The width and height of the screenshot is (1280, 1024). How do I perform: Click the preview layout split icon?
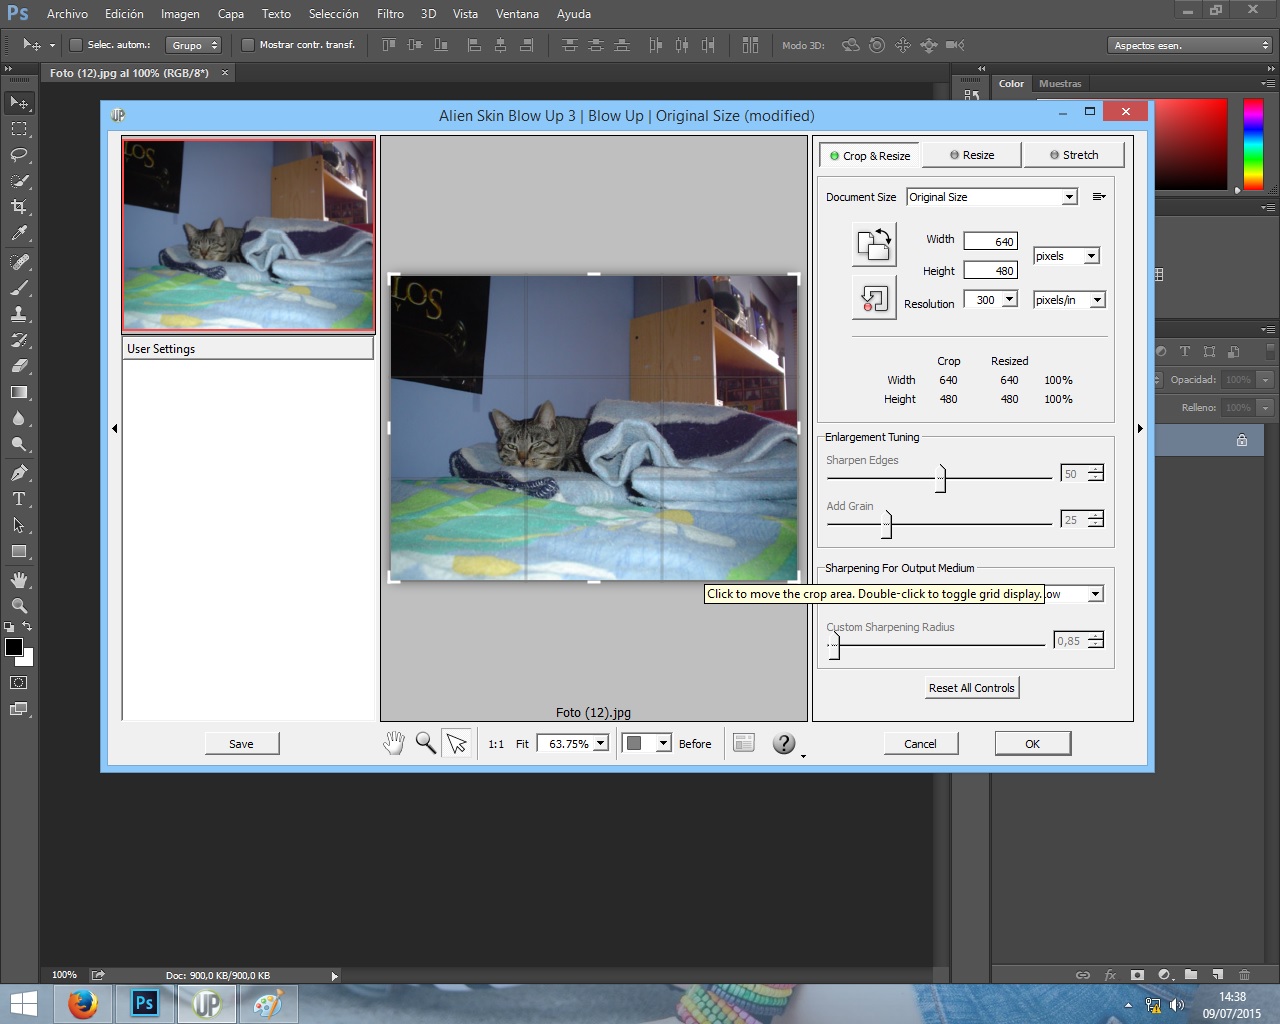coord(744,743)
